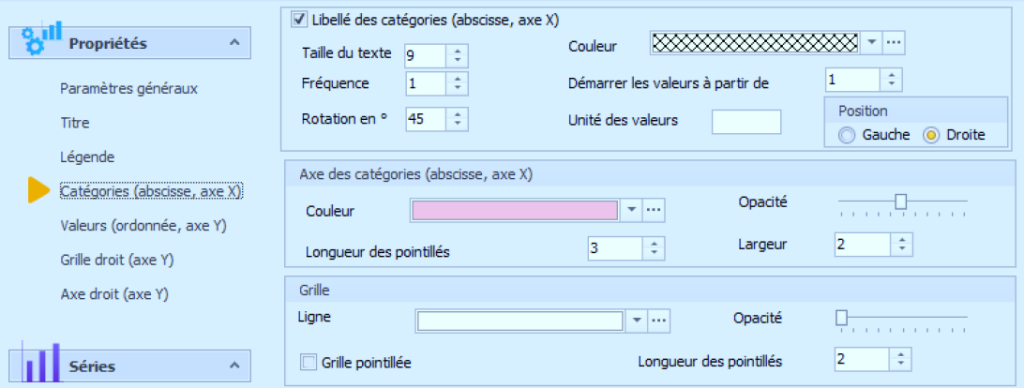Decrease Rotation en ° spinner value
Image resolution: width=1024 pixels, height=388 pixels.
pyautogui.click(x=457, y=124)
